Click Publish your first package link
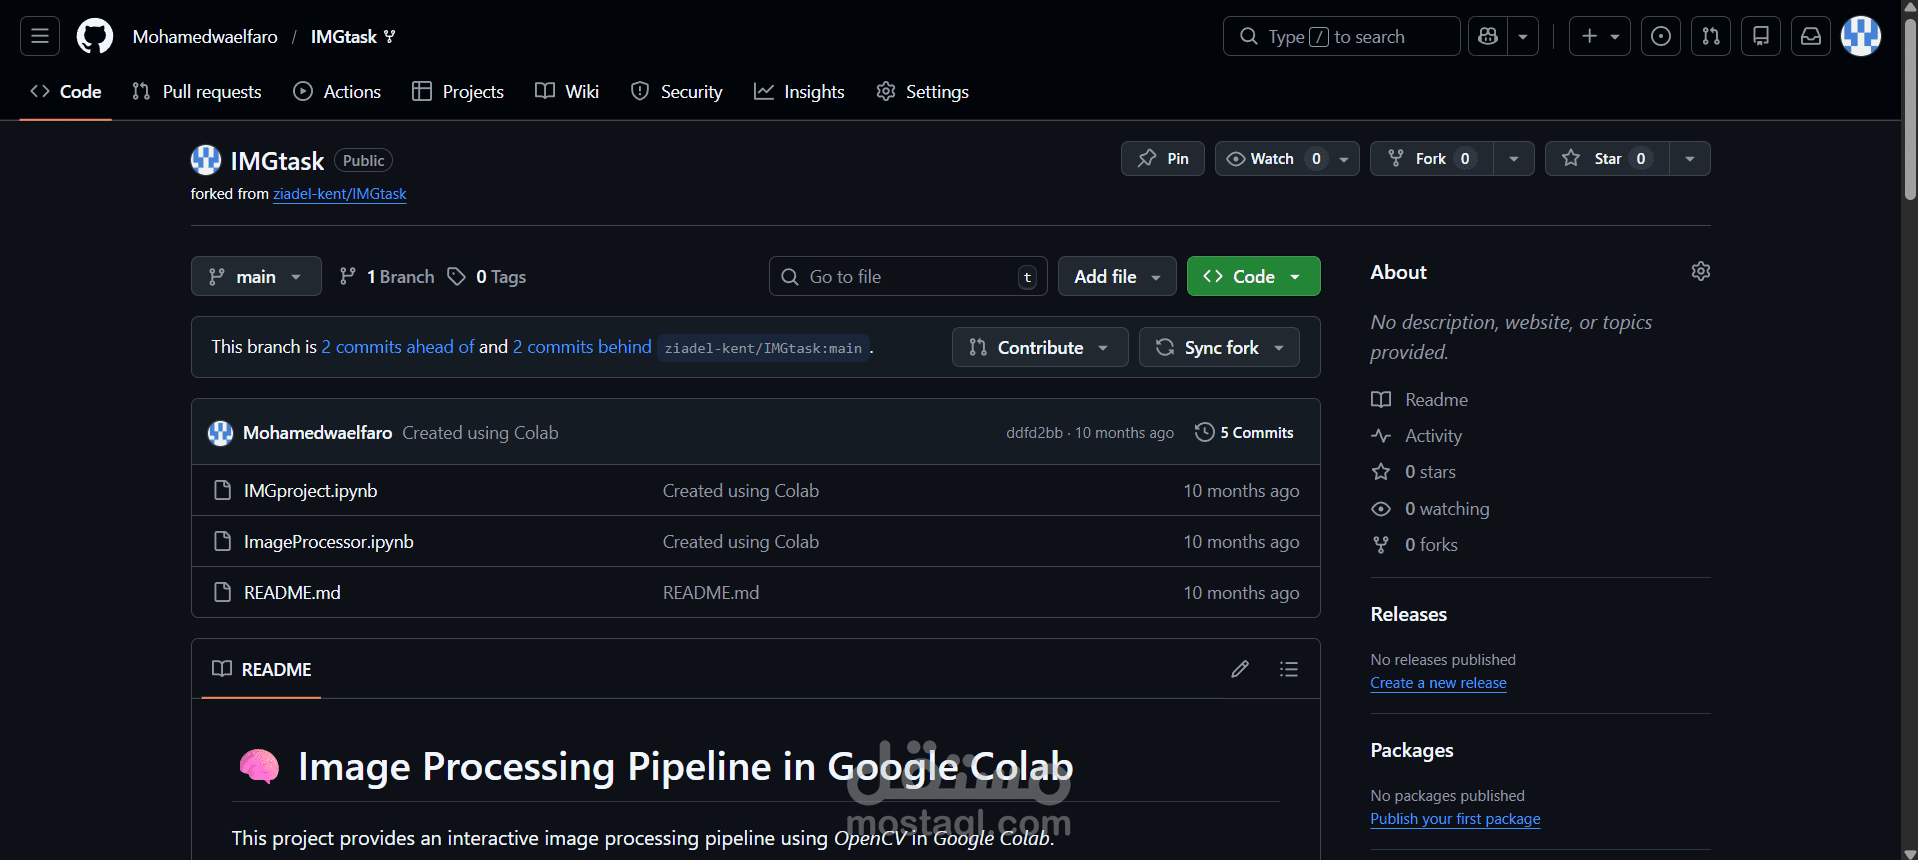The image size is (1918, 860). 1455,819
